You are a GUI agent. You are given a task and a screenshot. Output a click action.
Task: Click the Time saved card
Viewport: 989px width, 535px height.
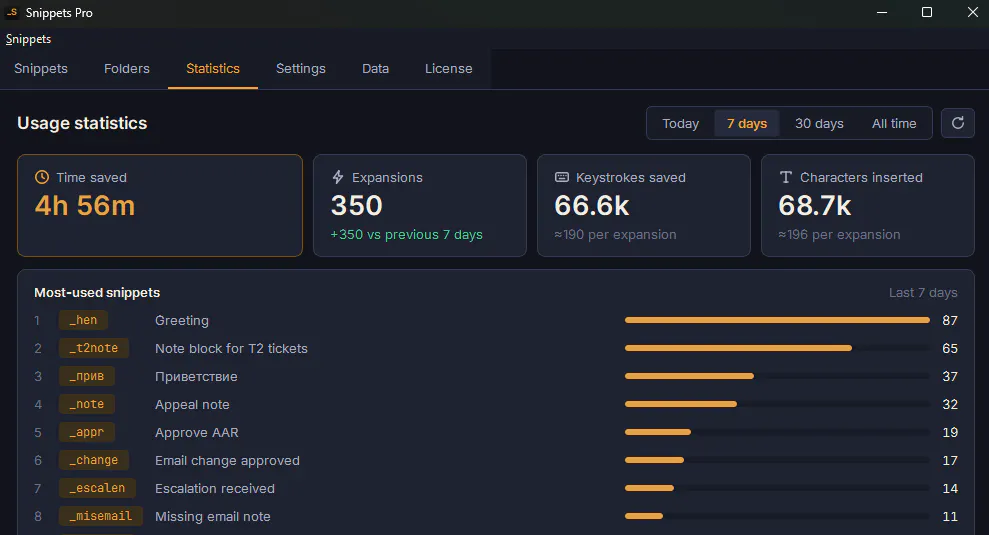(x=160, y=206)
